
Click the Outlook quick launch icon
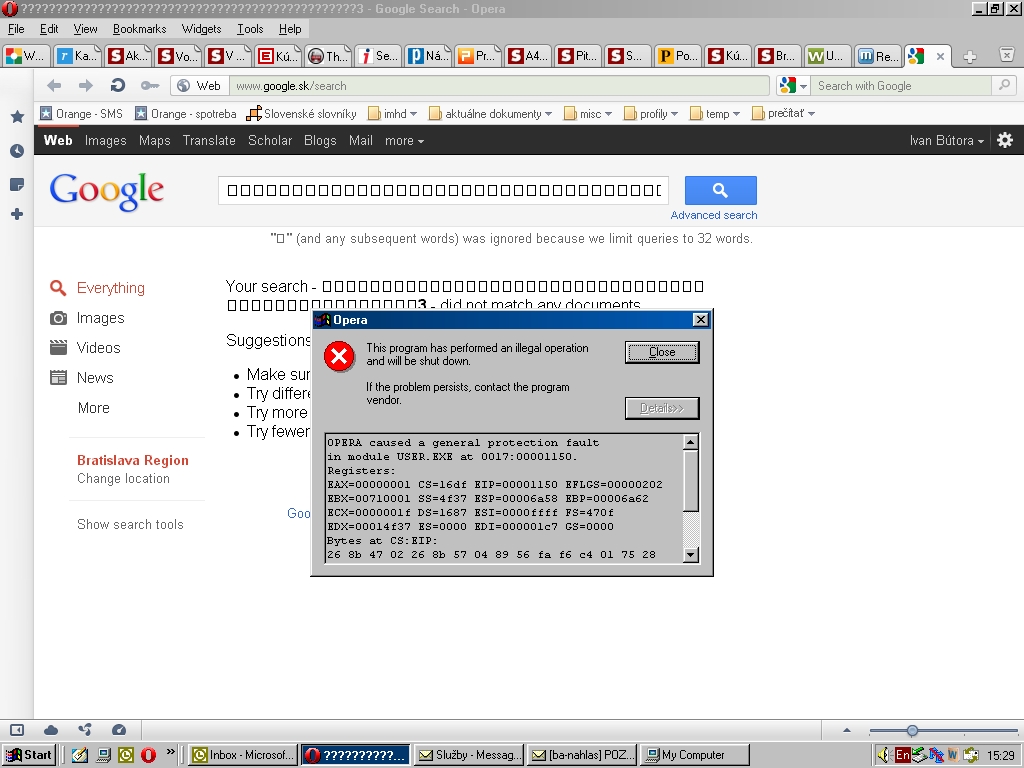[x=125, y=755]
